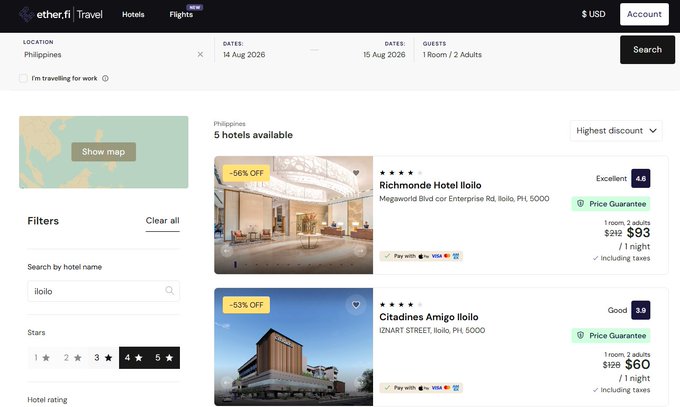Deselect the 4 star filter
The height and width of the screenshot is (407, 680).
tap(134, 358)
